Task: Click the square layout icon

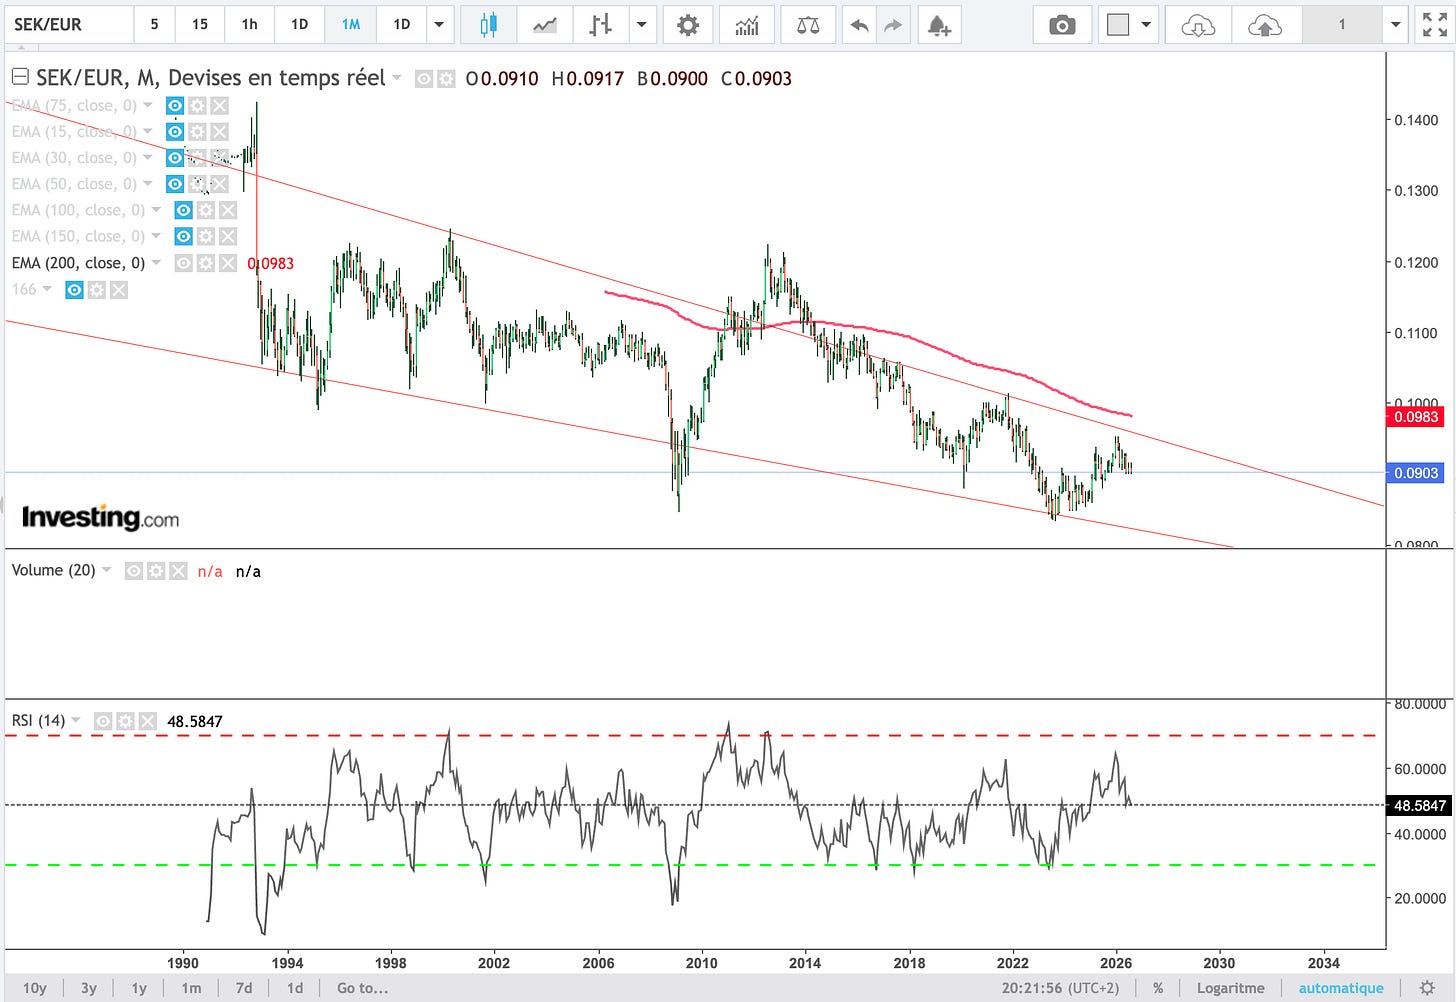Action: pos(1118,25)
